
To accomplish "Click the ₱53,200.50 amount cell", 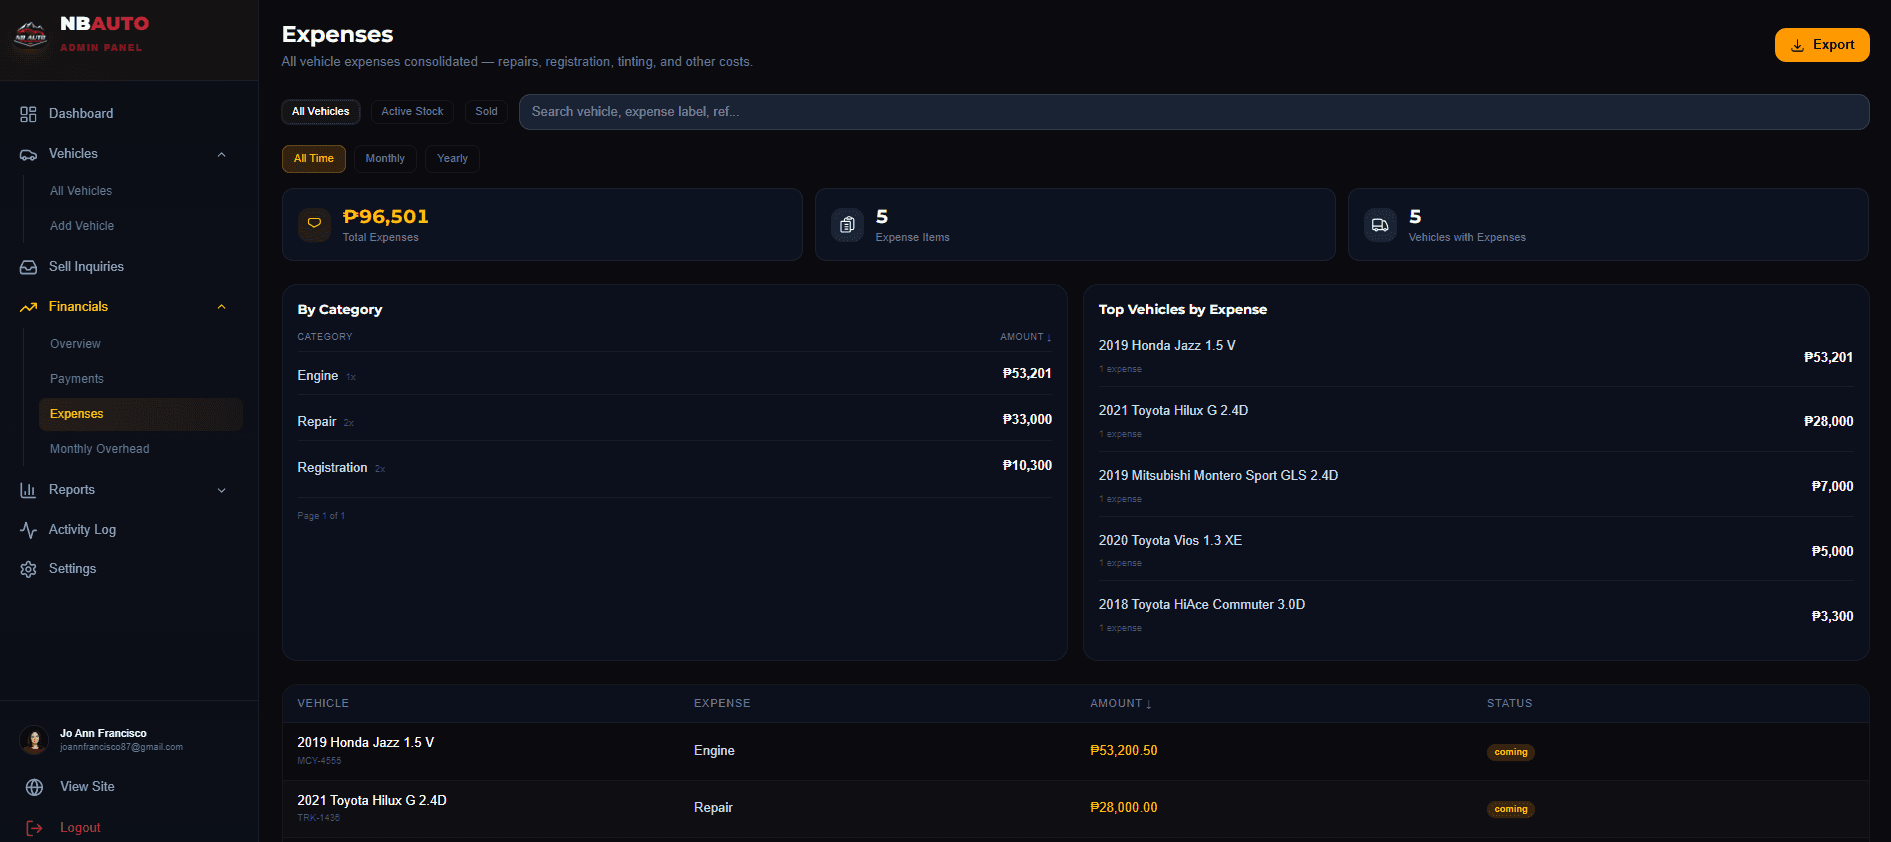I will (1124, 751).
